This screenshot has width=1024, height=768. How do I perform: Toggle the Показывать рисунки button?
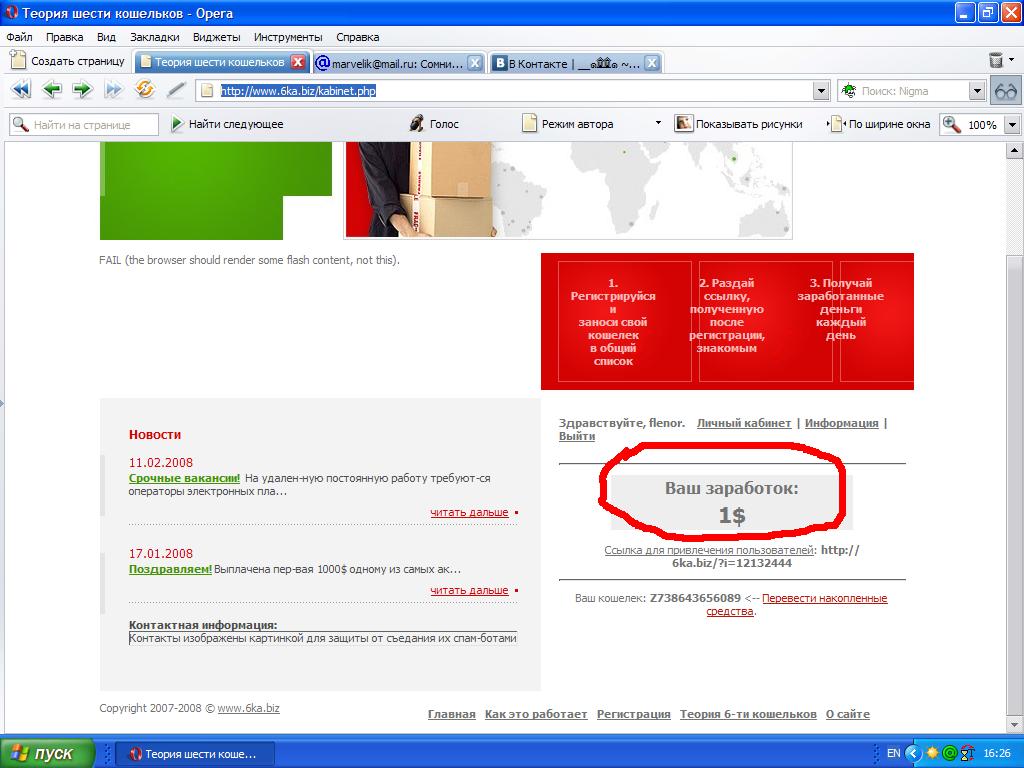point(739,124)
